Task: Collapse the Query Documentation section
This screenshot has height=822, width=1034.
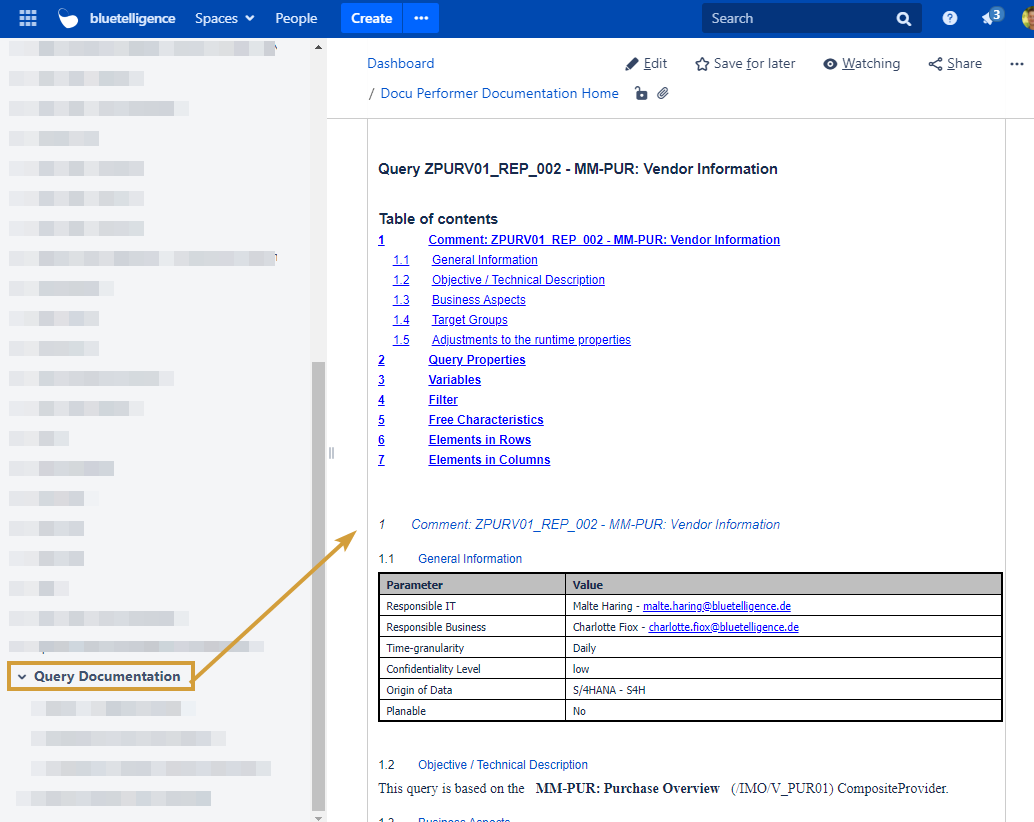Action: 22,676
